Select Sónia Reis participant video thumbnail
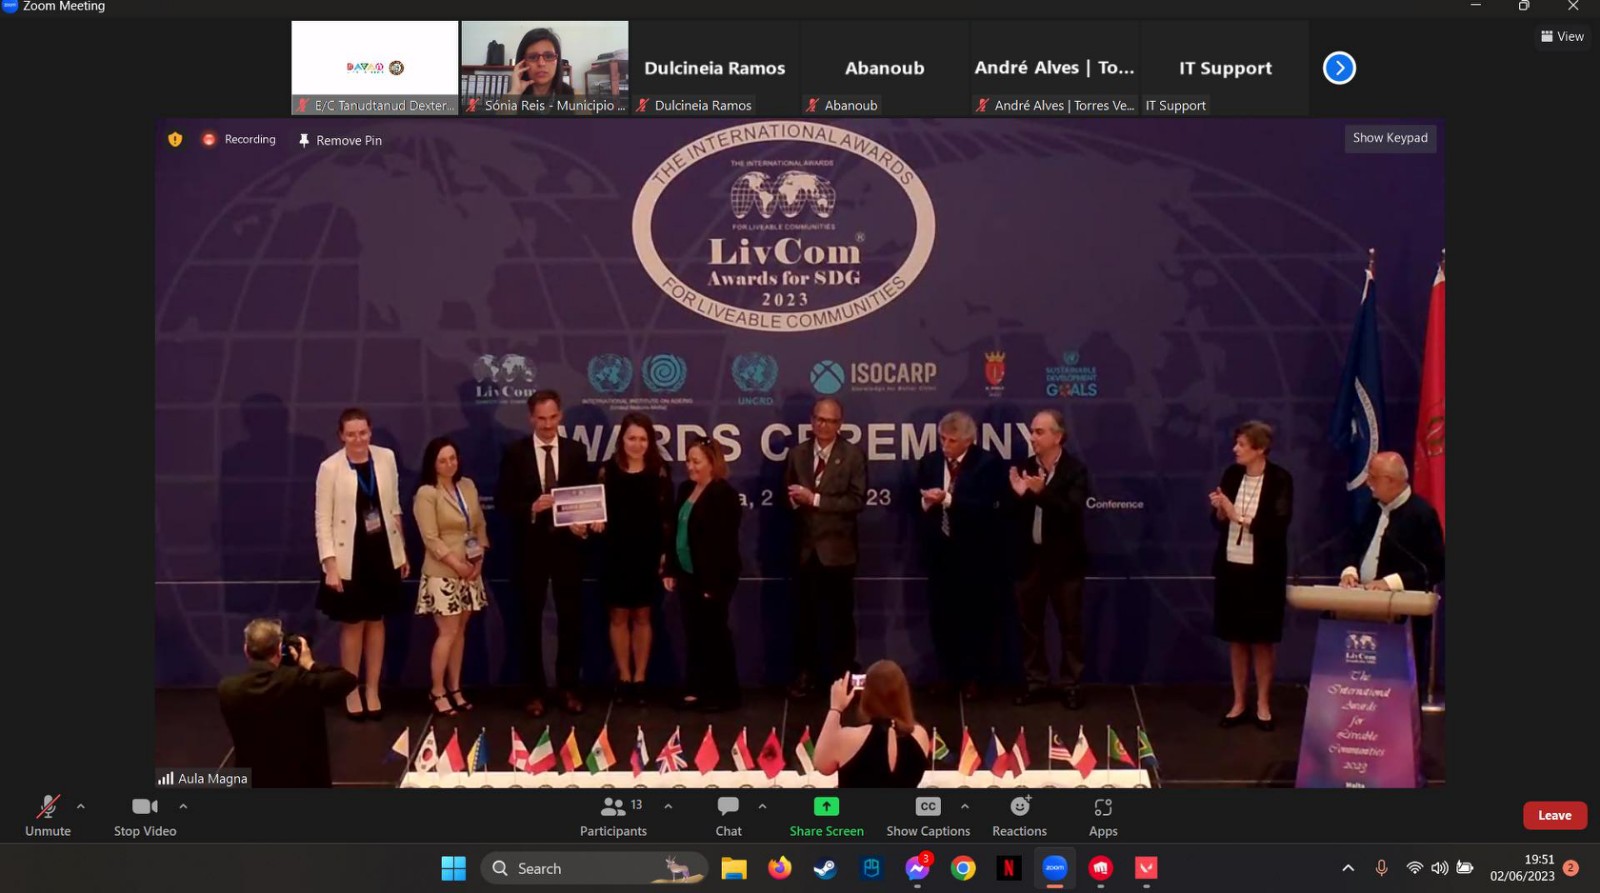The width and height of the screenshot is (1600, 893). (545, 68)
